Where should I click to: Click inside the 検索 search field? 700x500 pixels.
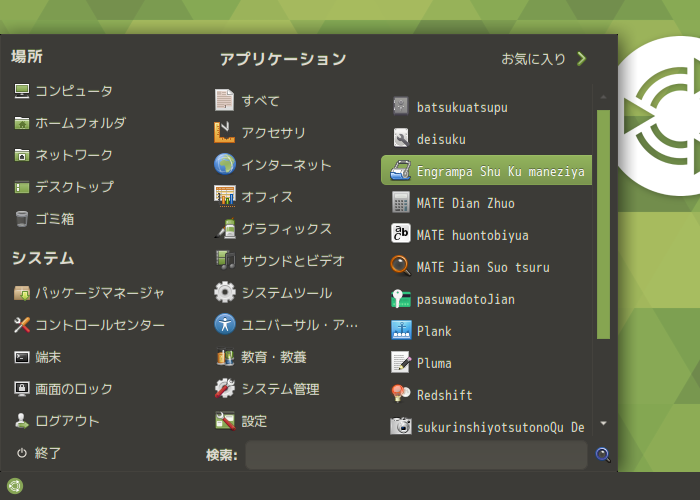click(x=416, y=455)
